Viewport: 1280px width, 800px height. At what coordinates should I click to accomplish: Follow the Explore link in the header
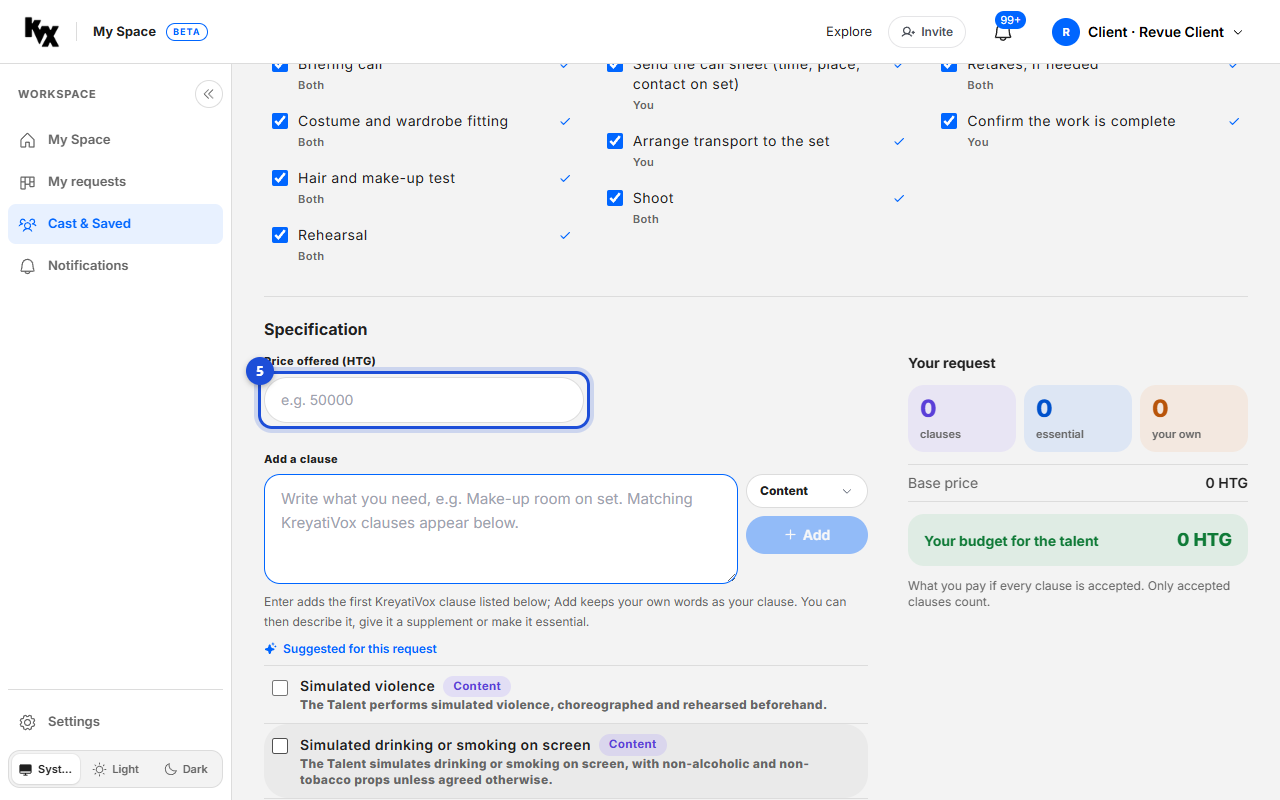tap(849, 32)
